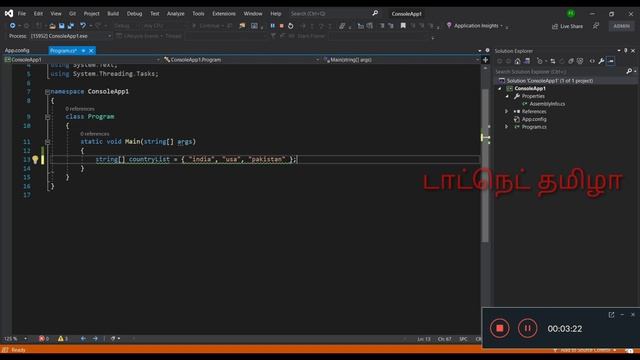Click the recorder stop button
The height and width of the screenshot is (360, 640).
pos(500,328)
